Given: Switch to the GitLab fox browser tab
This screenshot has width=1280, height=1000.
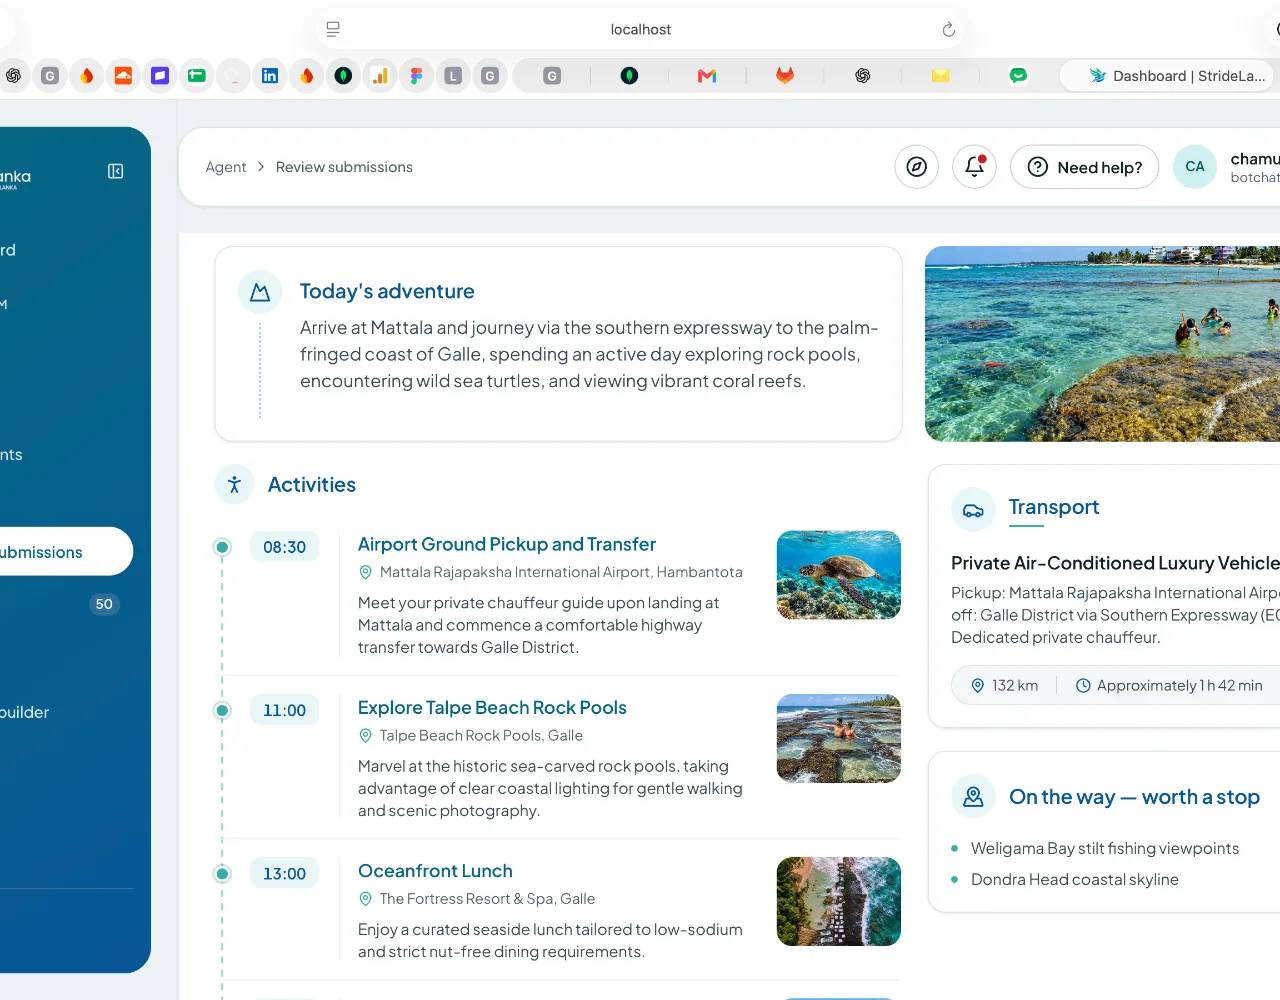Looking at the screenshot, I should 785,75.
